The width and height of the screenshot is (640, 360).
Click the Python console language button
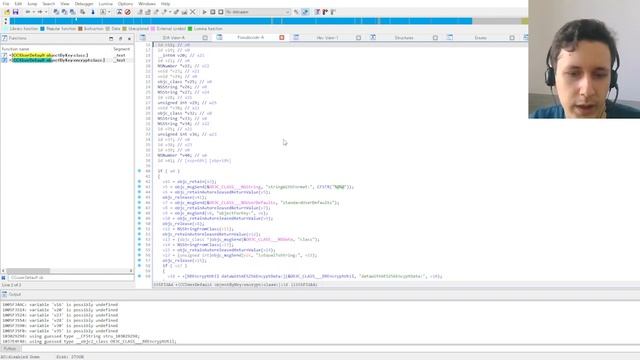click(9, 349)
